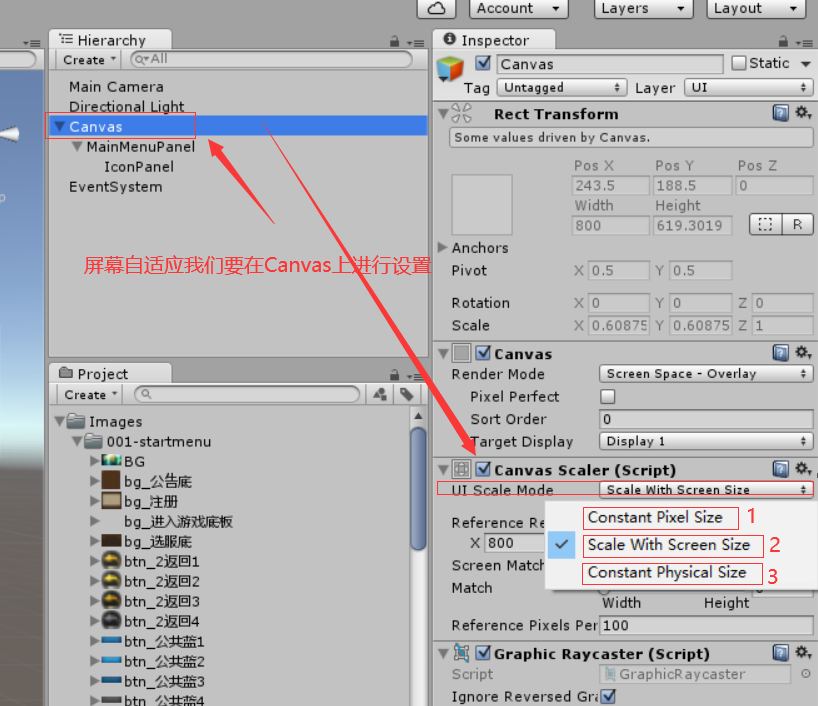Toggle the Canvas GameObject active checkbox
This screenshot has width=818, height=706.
point(483,63)
